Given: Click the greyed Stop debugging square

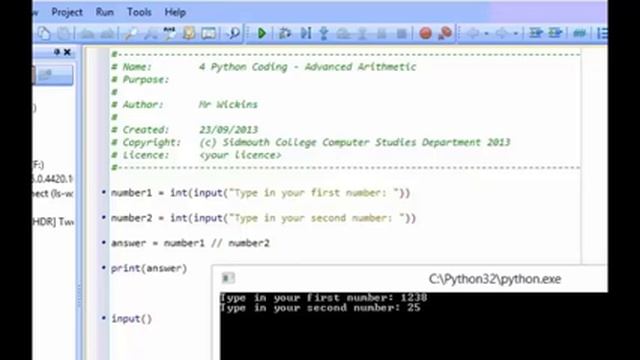Looking at the screenshot, I should [402, 33].
